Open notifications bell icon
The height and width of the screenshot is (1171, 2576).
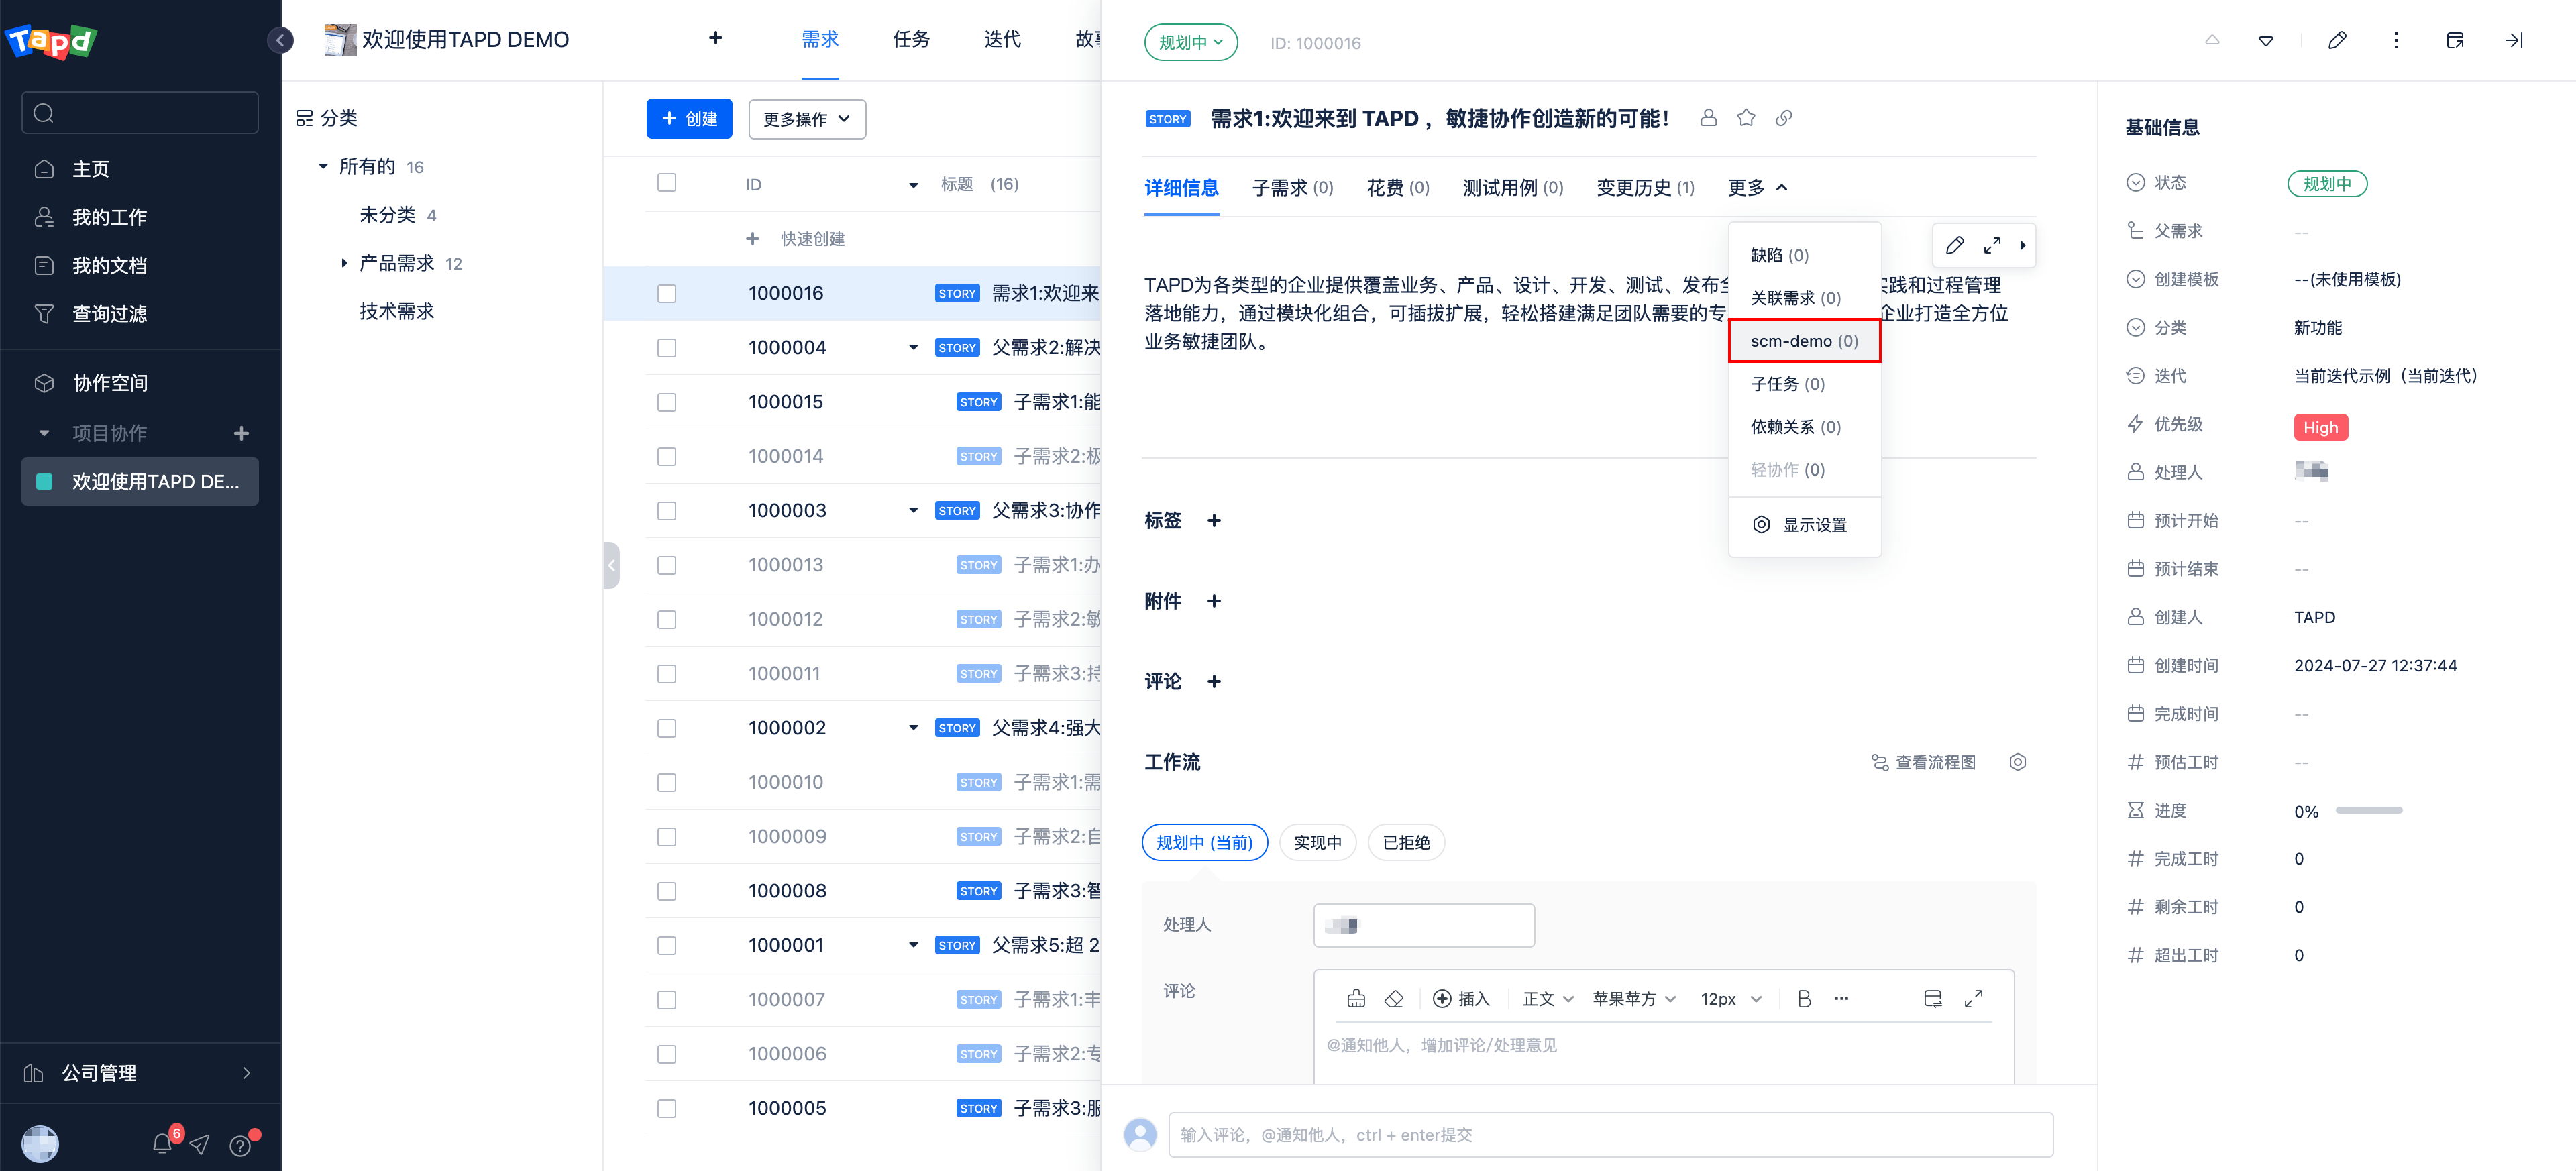pyautogui.click(x=162, y=1143)
